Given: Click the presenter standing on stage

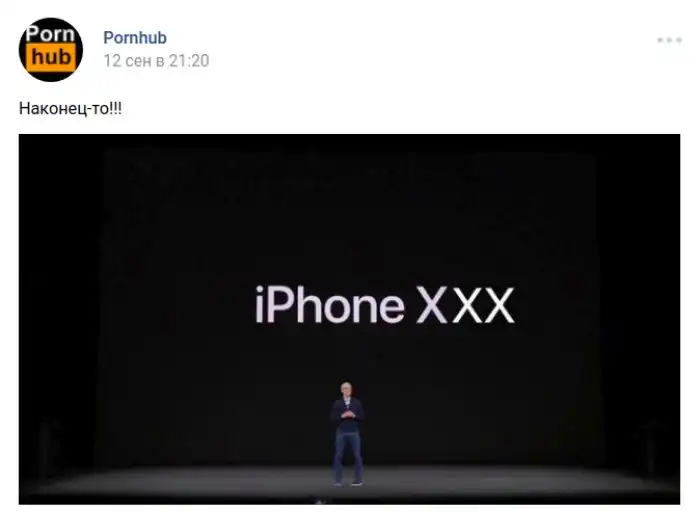Looking at the screenshot, I should tap(347, 433).
